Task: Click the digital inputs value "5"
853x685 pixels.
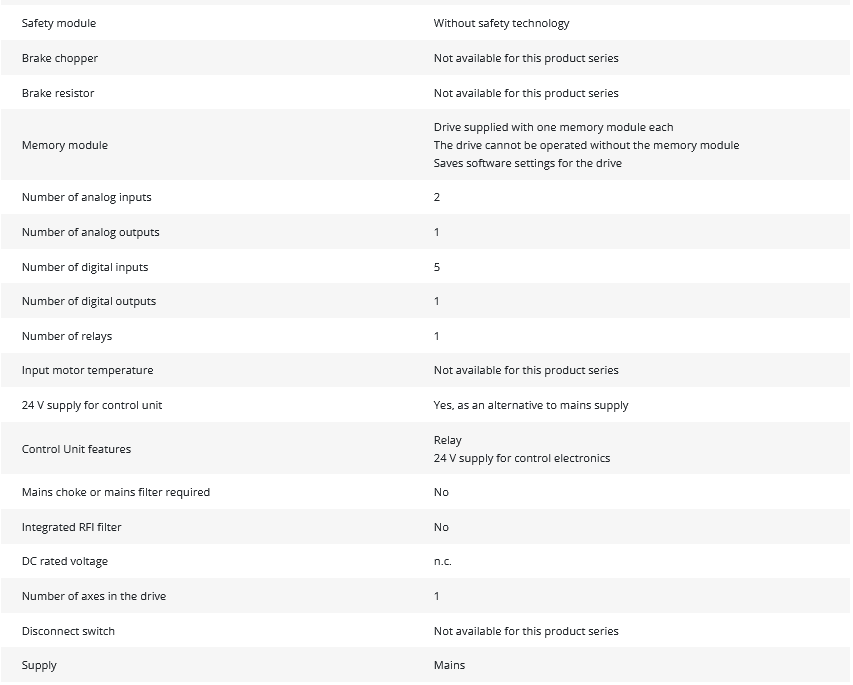Action: [437, 267]
